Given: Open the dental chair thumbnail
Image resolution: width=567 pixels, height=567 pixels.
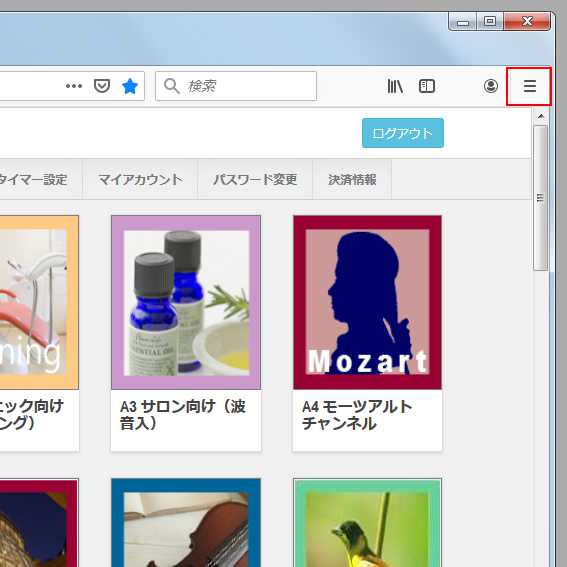Looking at the screenshot, I should point(39,302).
